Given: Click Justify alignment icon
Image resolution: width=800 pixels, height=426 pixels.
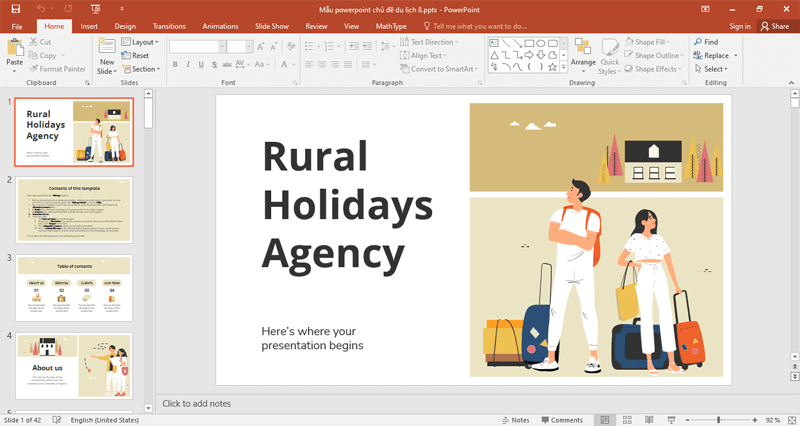Looking at the screenshot, I should 348,64.
